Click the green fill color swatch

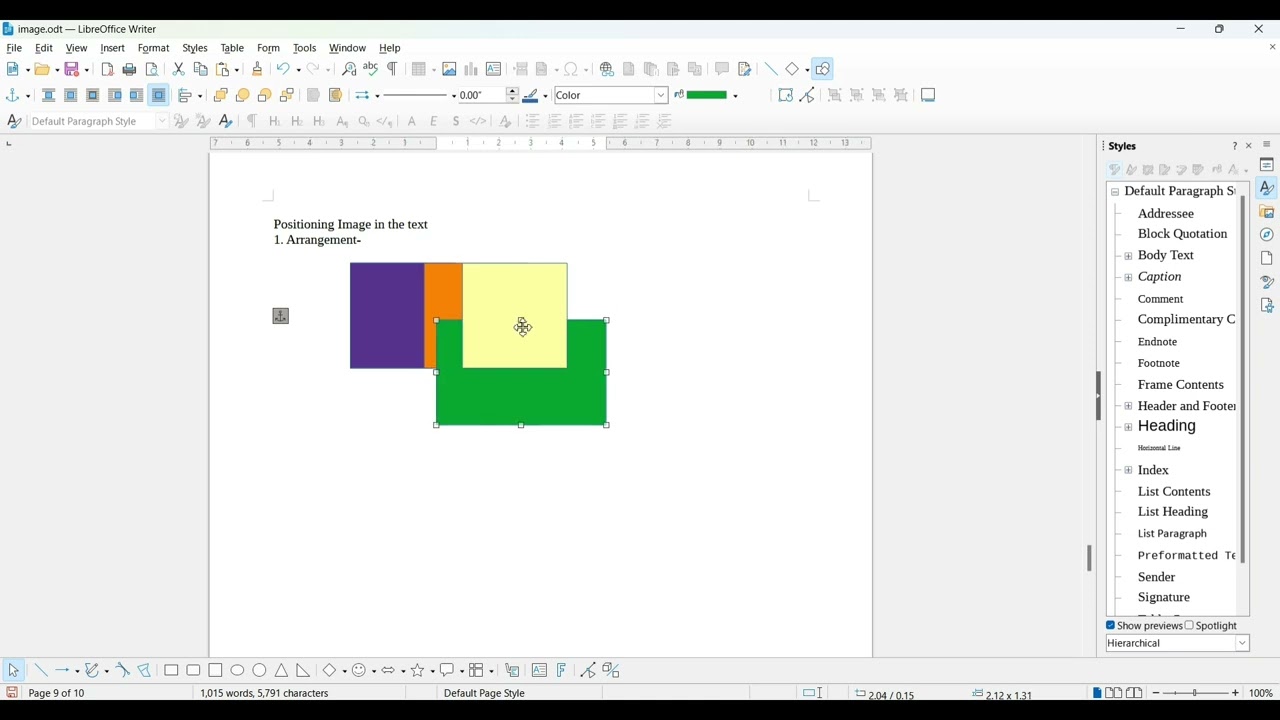(x=705, y=96)
